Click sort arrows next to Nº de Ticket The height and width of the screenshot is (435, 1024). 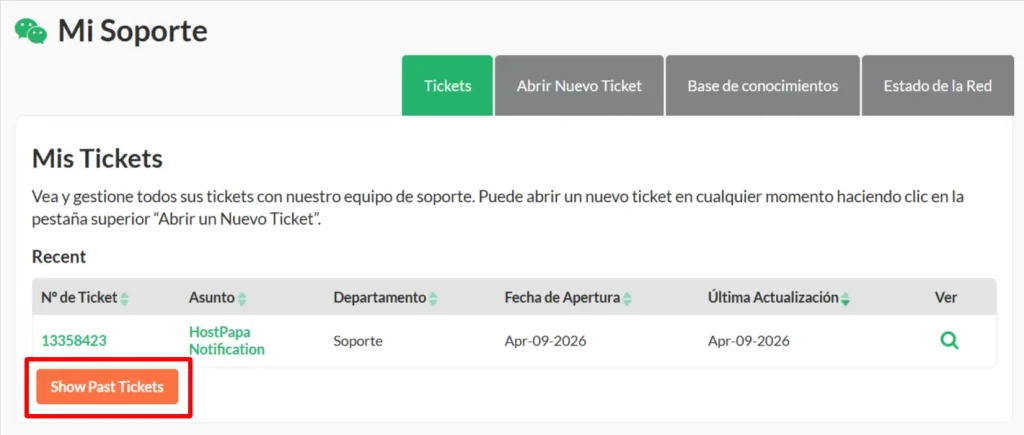pyautogui.click(x=125, y=299)
